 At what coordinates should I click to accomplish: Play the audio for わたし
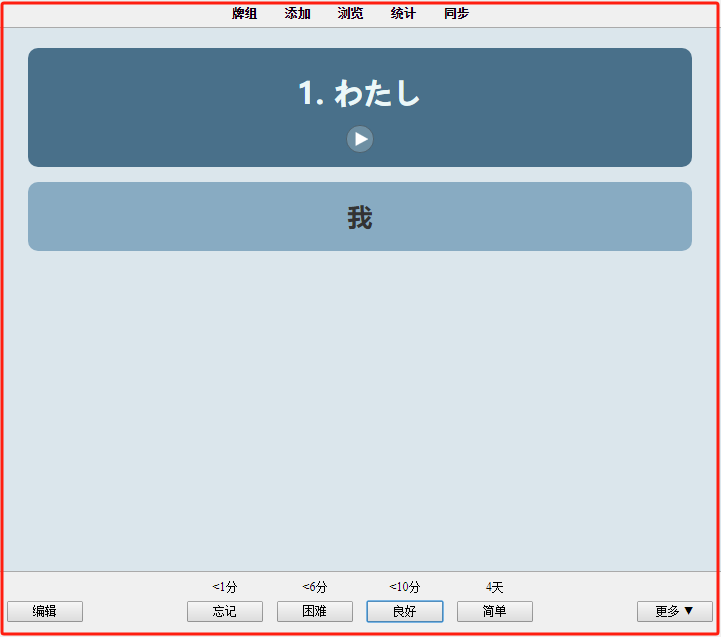[360, 139]
